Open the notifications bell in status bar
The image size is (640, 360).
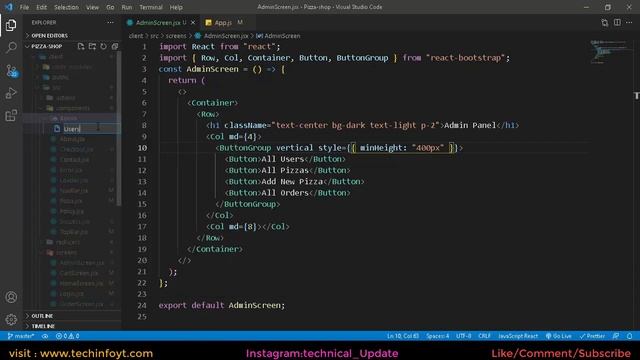629,336
